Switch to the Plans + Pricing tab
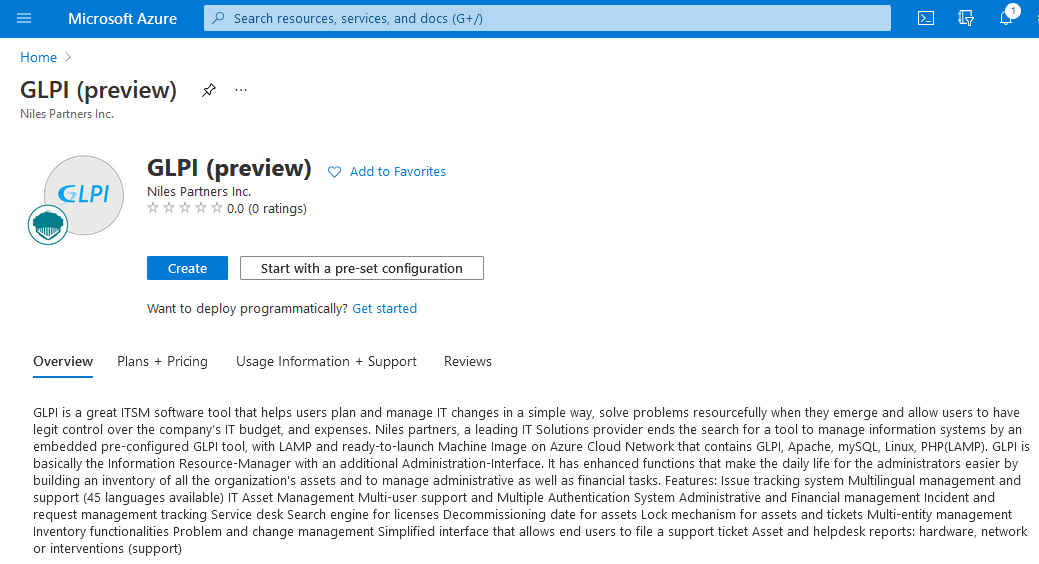Image resolution: width=1039 pixels, height=564 pixels. click(x=162, y=361)
